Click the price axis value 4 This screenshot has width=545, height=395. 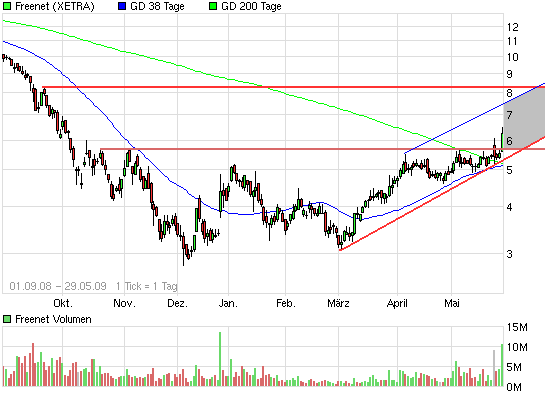[x=509, y=207]
